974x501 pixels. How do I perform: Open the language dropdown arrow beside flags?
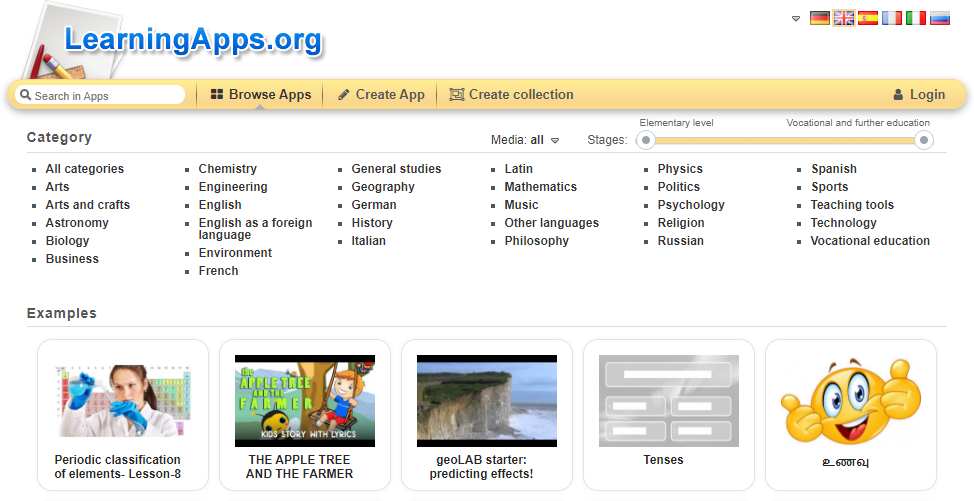pyautogui.click(x=796, y=19)
